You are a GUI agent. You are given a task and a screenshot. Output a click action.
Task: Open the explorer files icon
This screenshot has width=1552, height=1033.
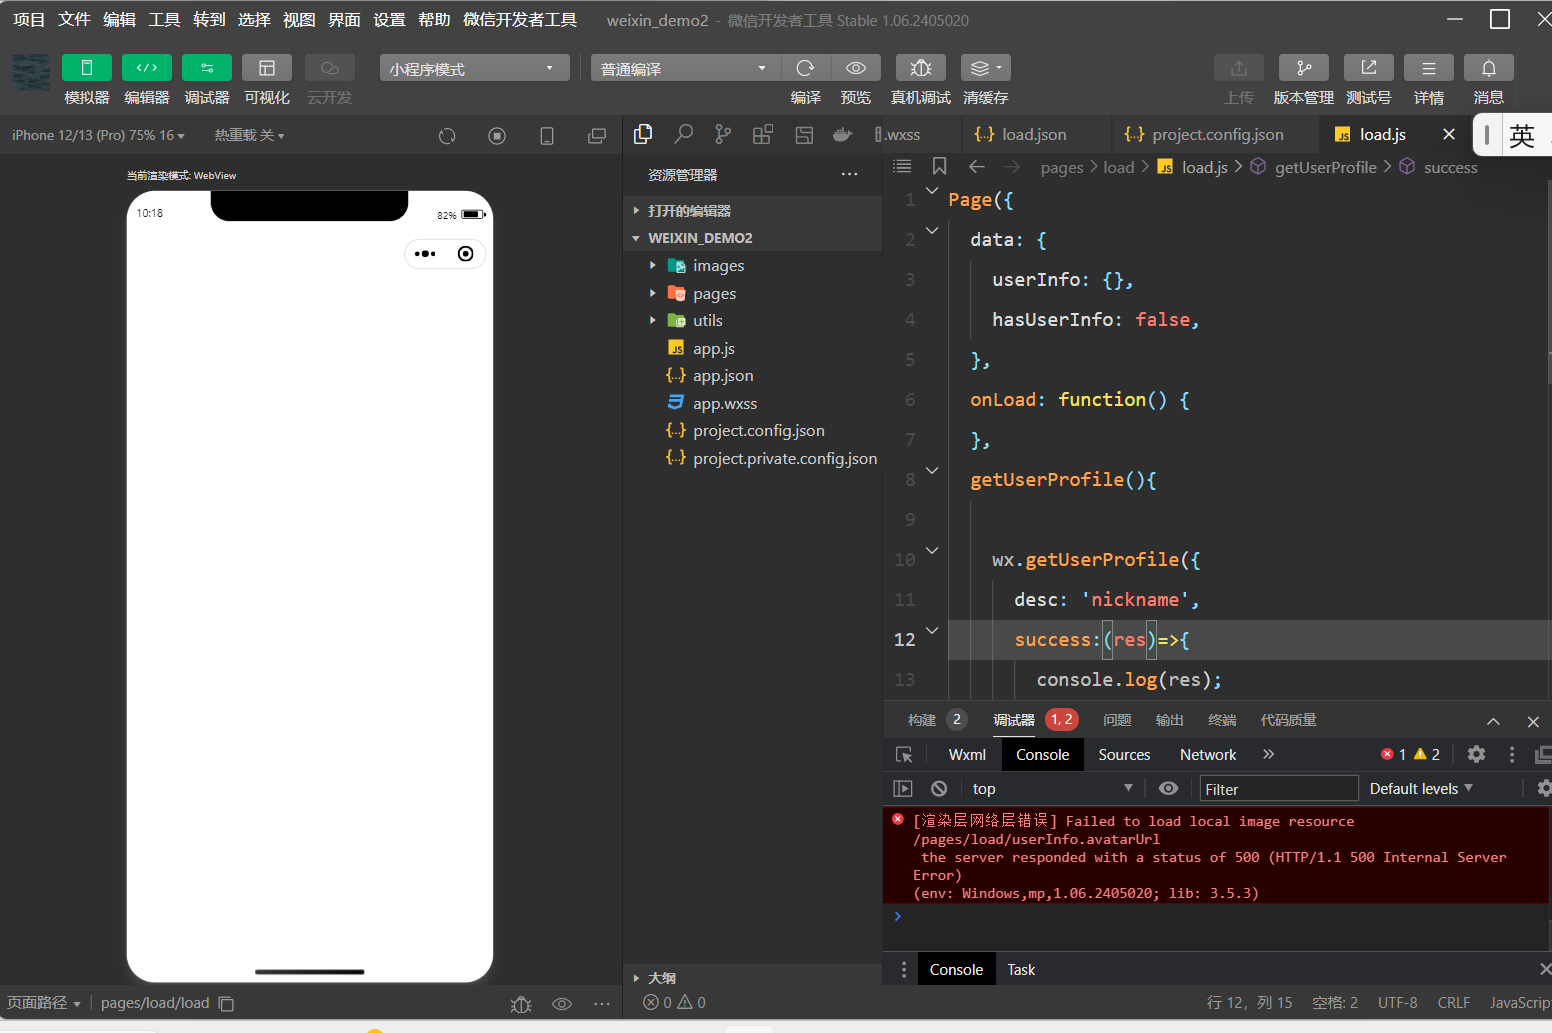coord(643,134)
